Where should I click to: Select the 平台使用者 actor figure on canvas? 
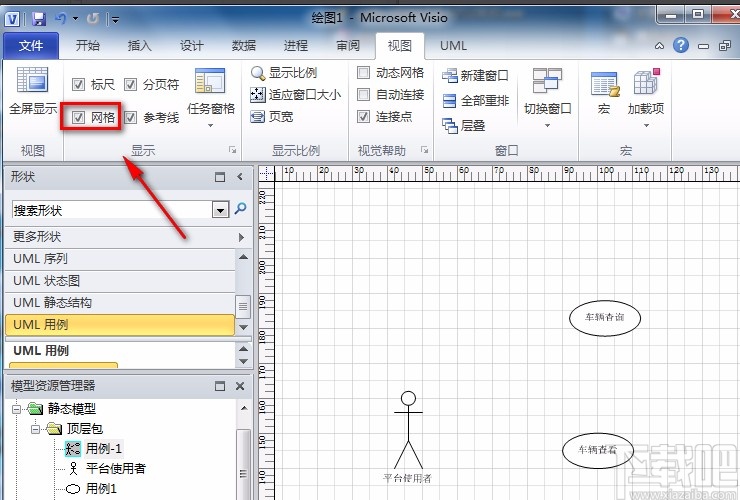(408, 431)
